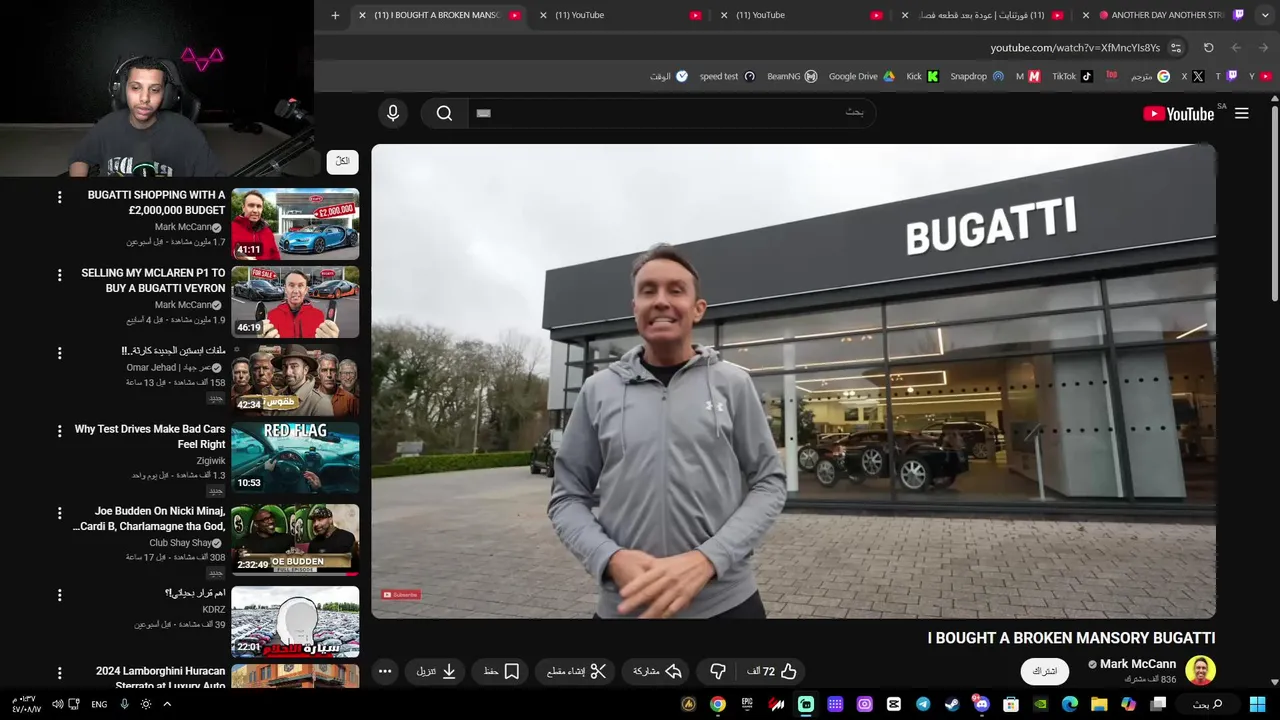Viewport: 1280px width, 720px height.
Task: Open File Explorer from the taskbar
Action: click(x=1099, y=704)
